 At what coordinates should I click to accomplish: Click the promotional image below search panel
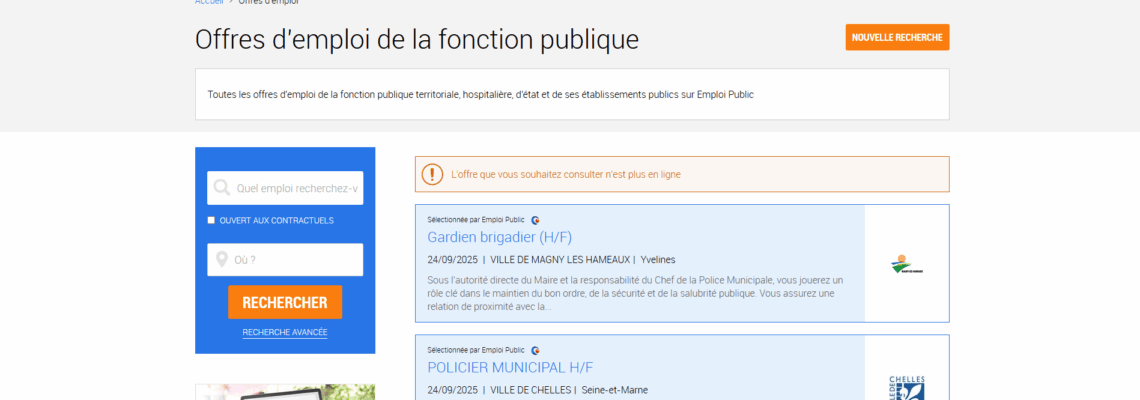tap(285, 392)
